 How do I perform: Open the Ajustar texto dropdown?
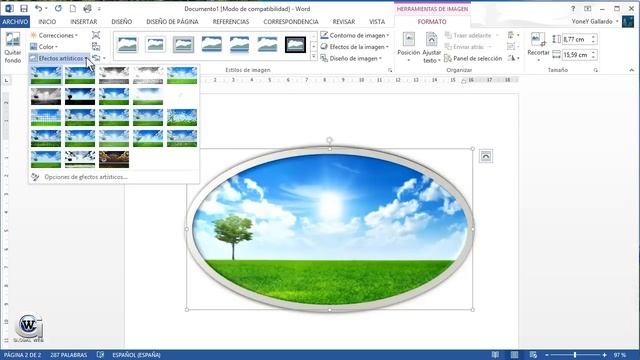pyautogui.click(x=431, y=48)
